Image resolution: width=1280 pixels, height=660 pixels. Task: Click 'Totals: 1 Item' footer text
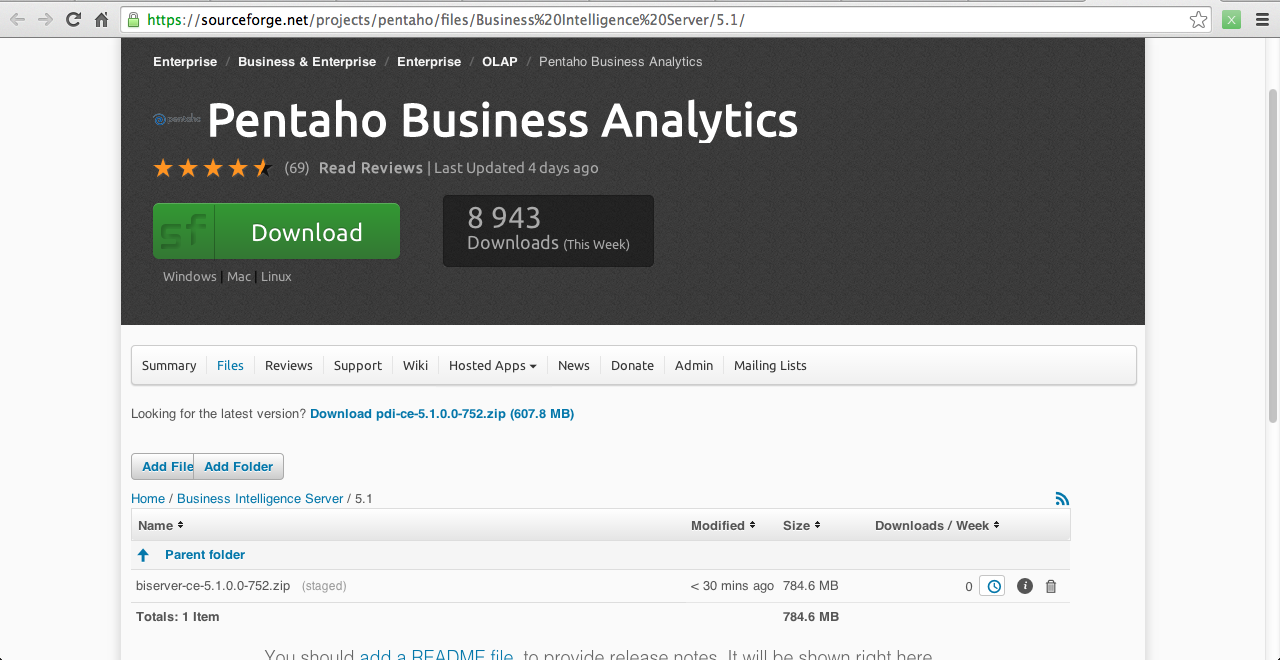(x=178, y=617)
